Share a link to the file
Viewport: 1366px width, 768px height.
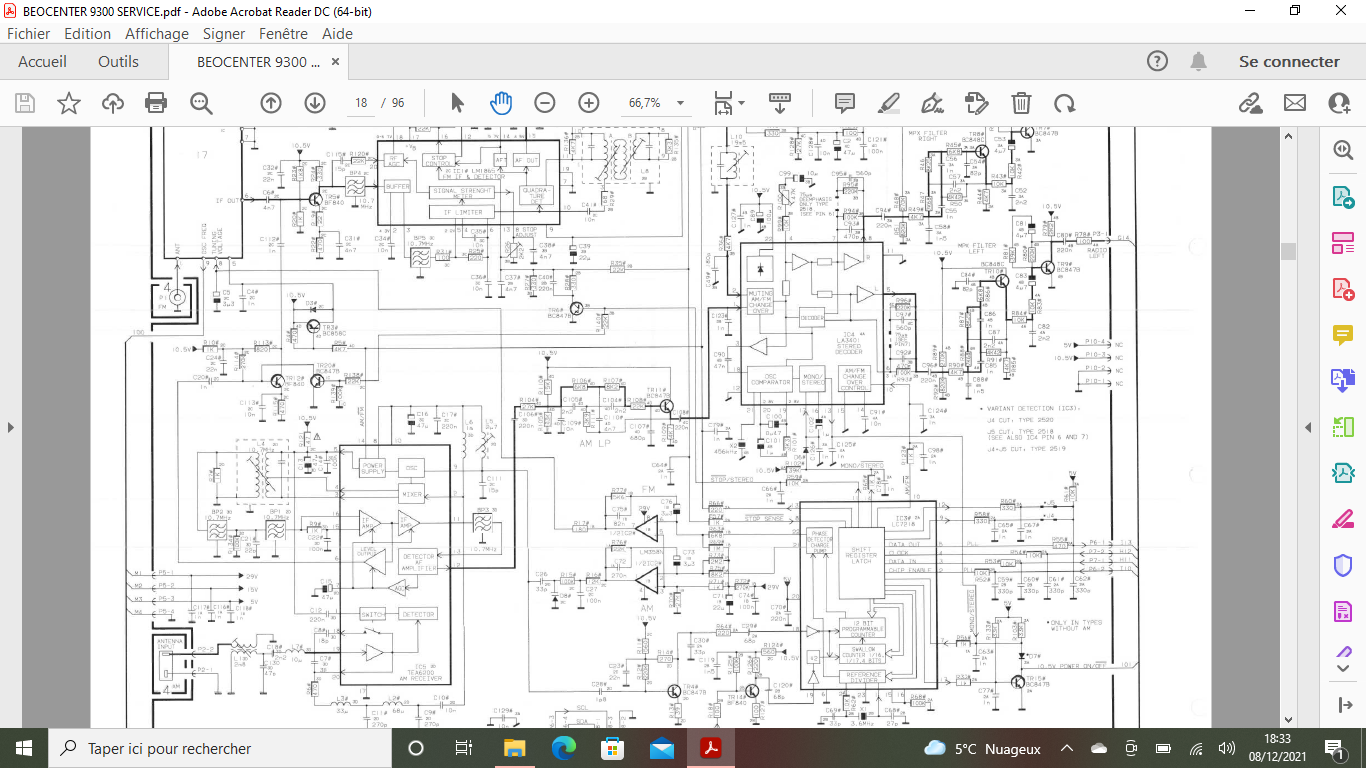1250,103
